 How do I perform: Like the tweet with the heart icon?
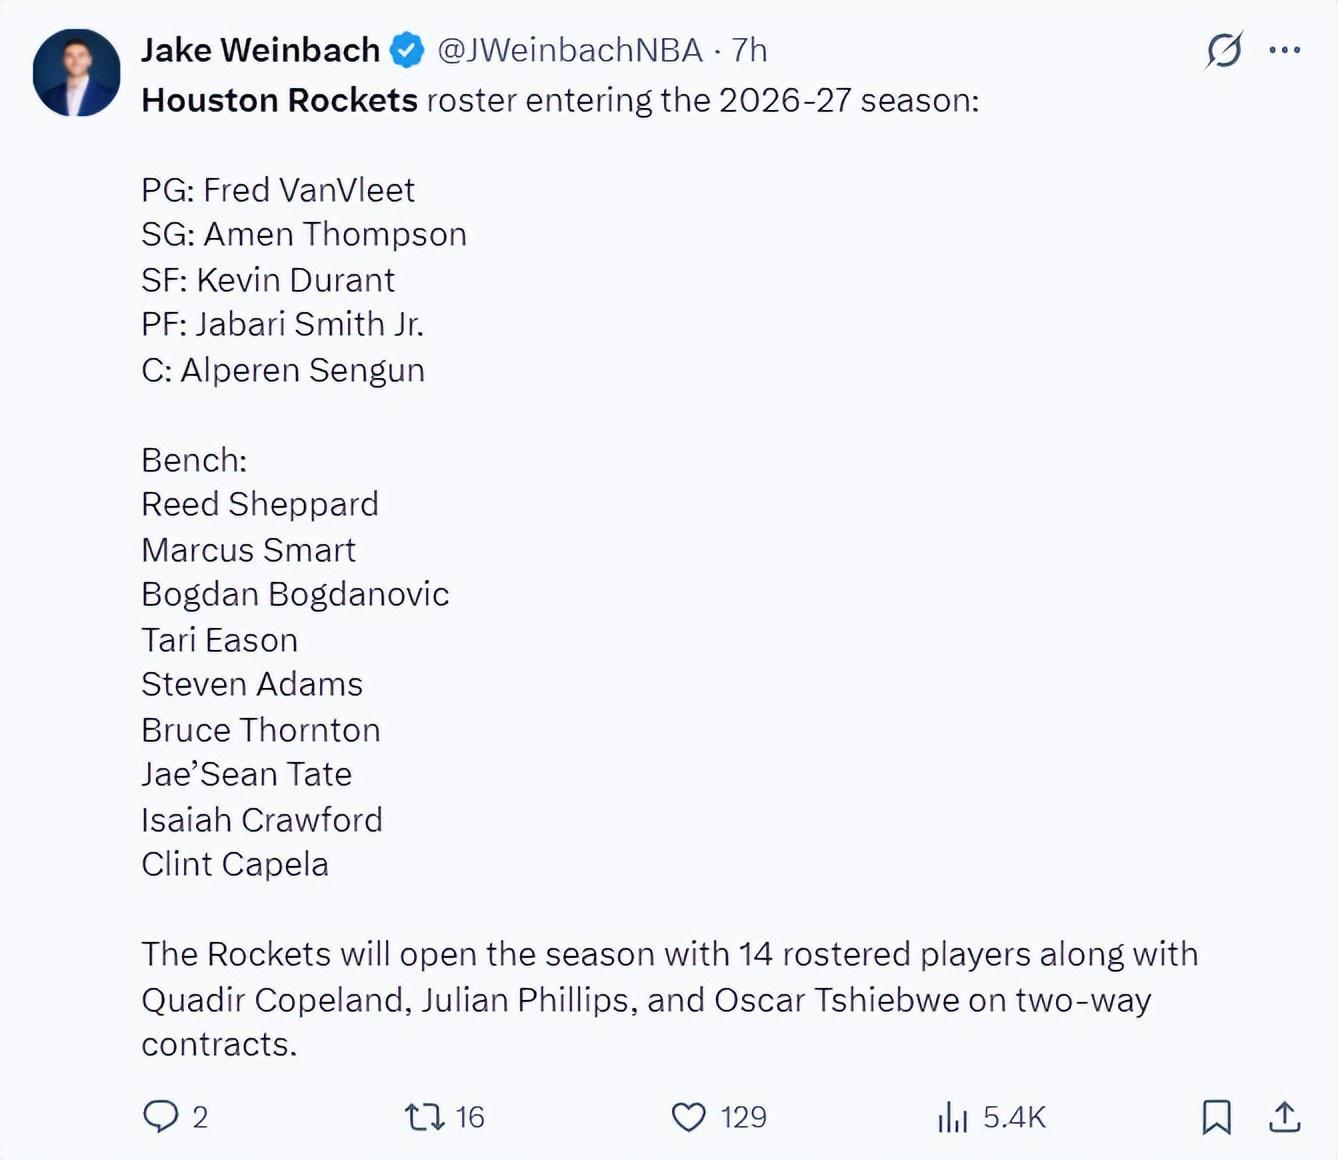[x=688, y=1116]
